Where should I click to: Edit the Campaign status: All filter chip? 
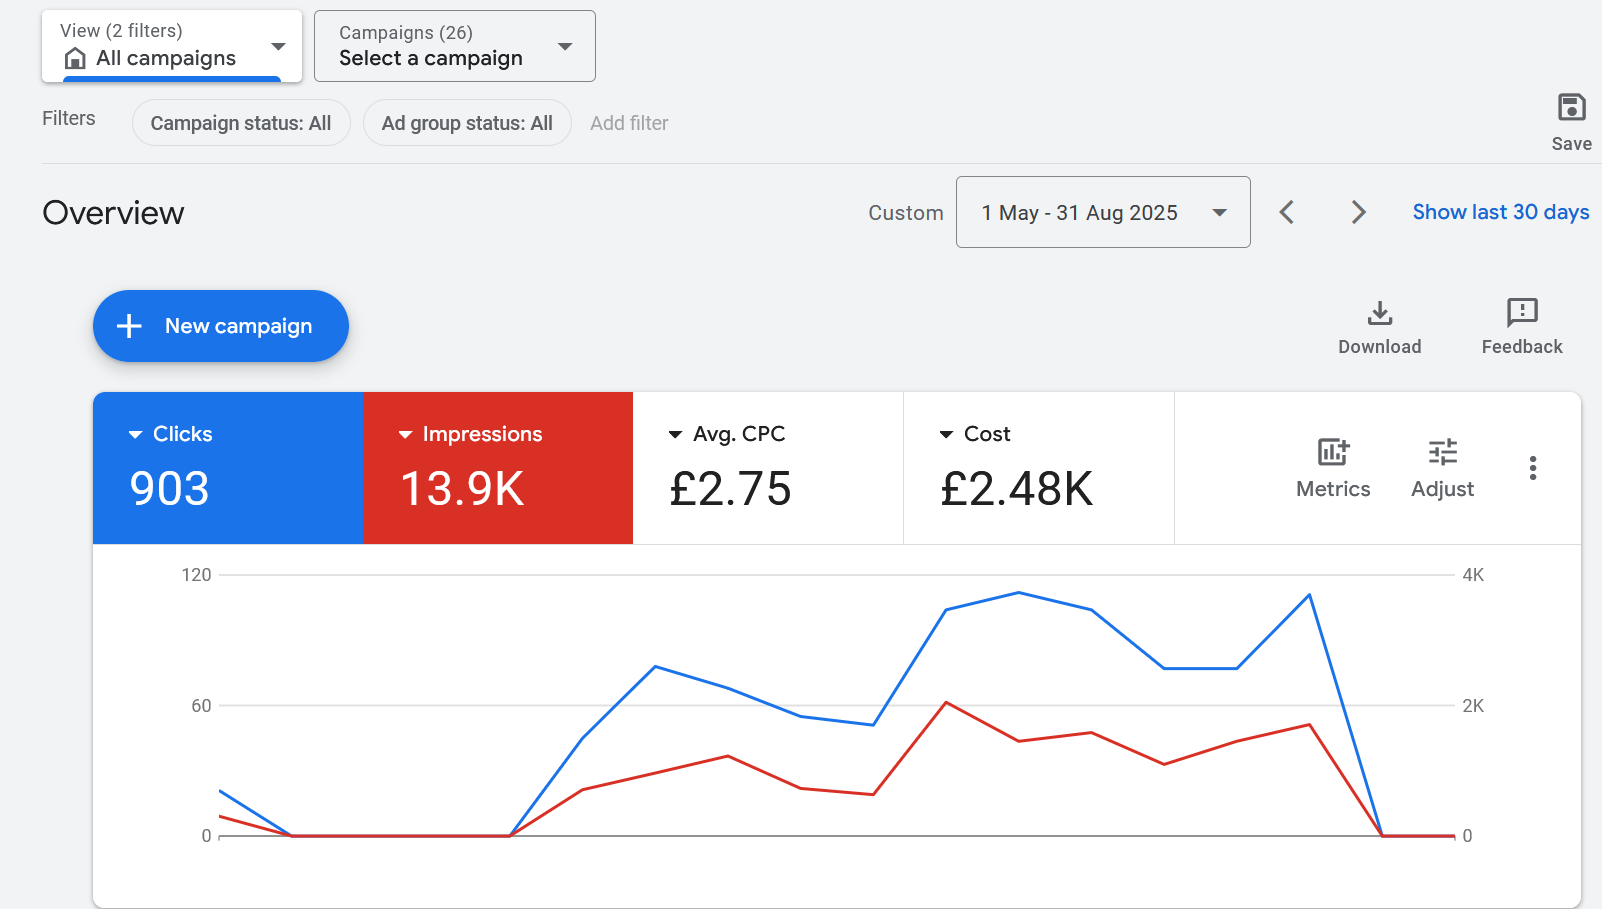(x=241, y=123)
